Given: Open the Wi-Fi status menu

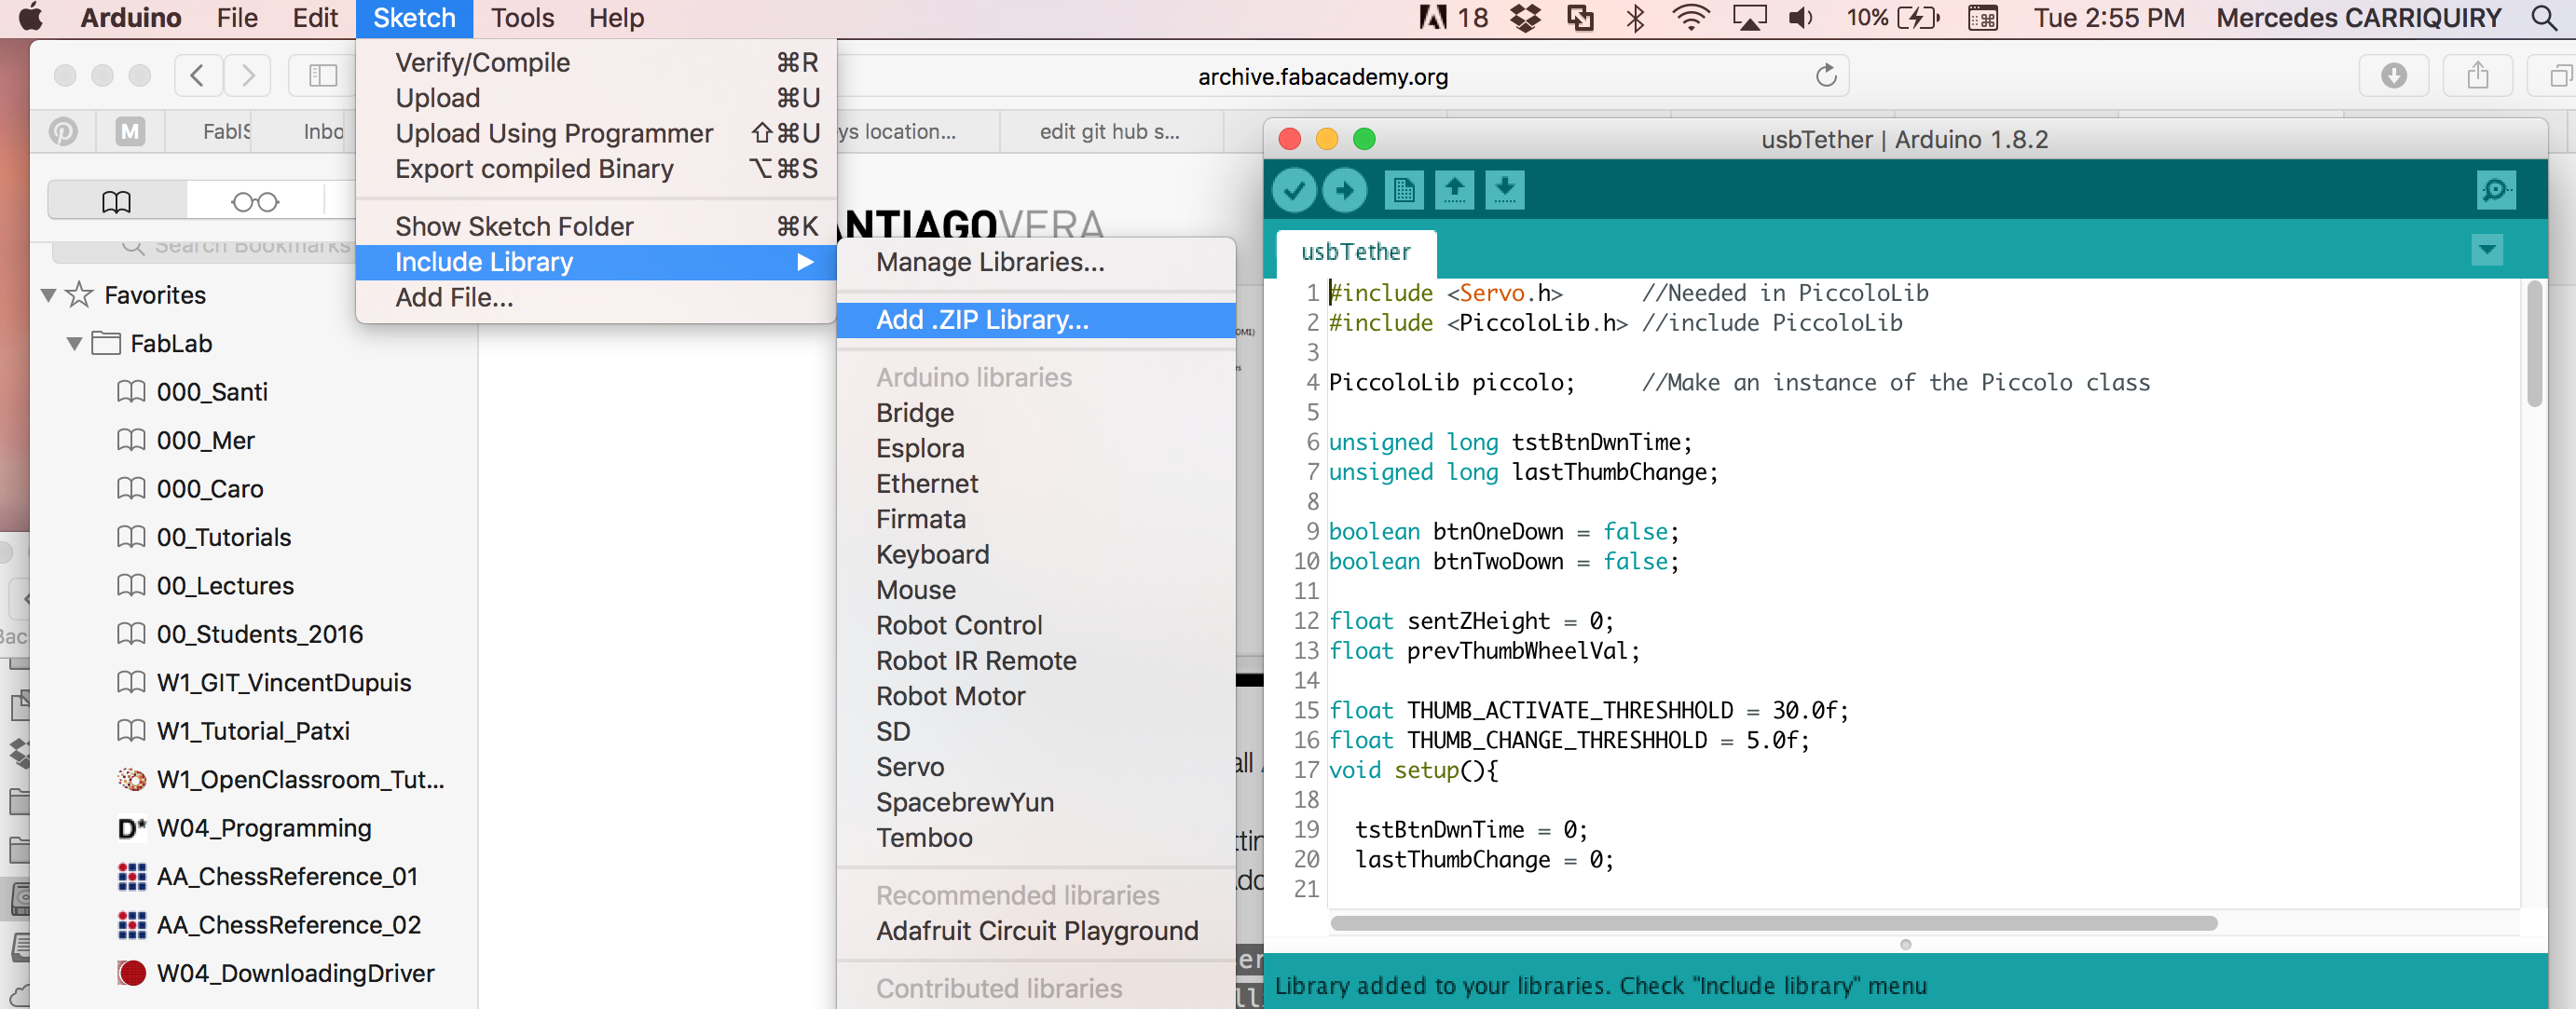Looking at the screenshot, I should pos(1690,18).
